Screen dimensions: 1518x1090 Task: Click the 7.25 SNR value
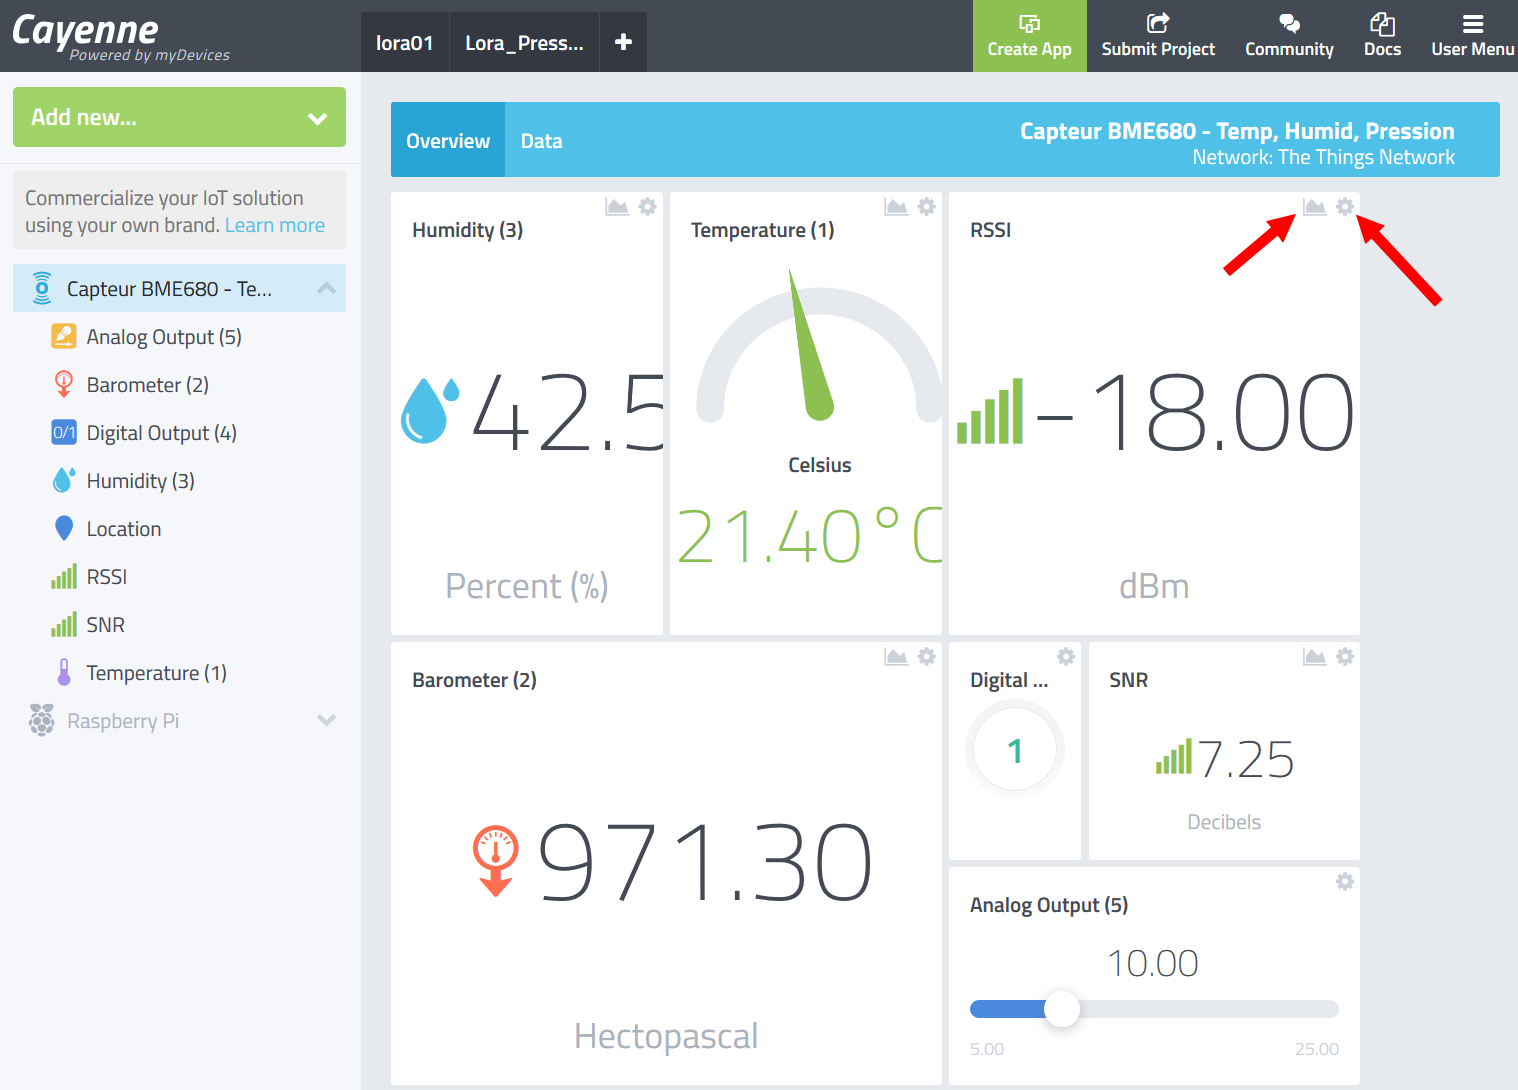[x=1246, y=759]
